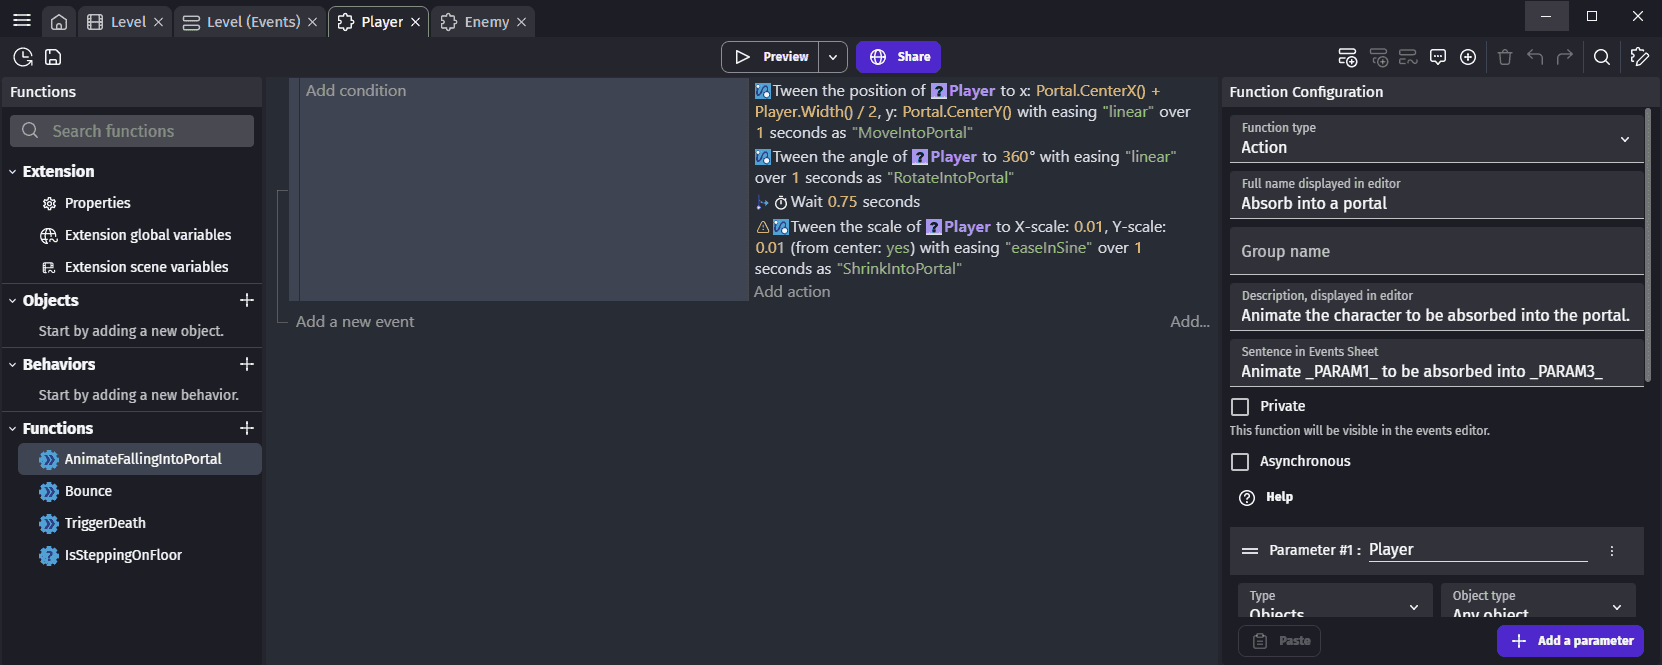
Task: Save project using floppy disk icon
Action: pos(54,57)
